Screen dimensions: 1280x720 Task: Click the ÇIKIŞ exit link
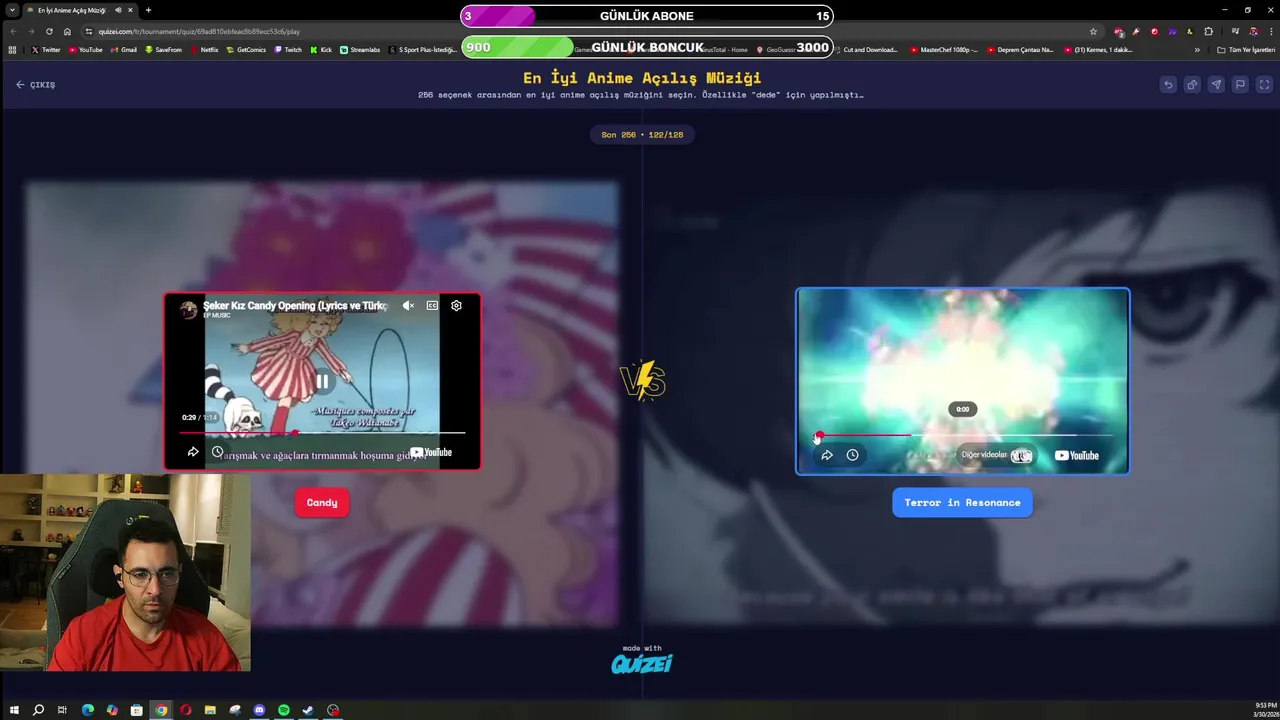(x=36, y=85)
